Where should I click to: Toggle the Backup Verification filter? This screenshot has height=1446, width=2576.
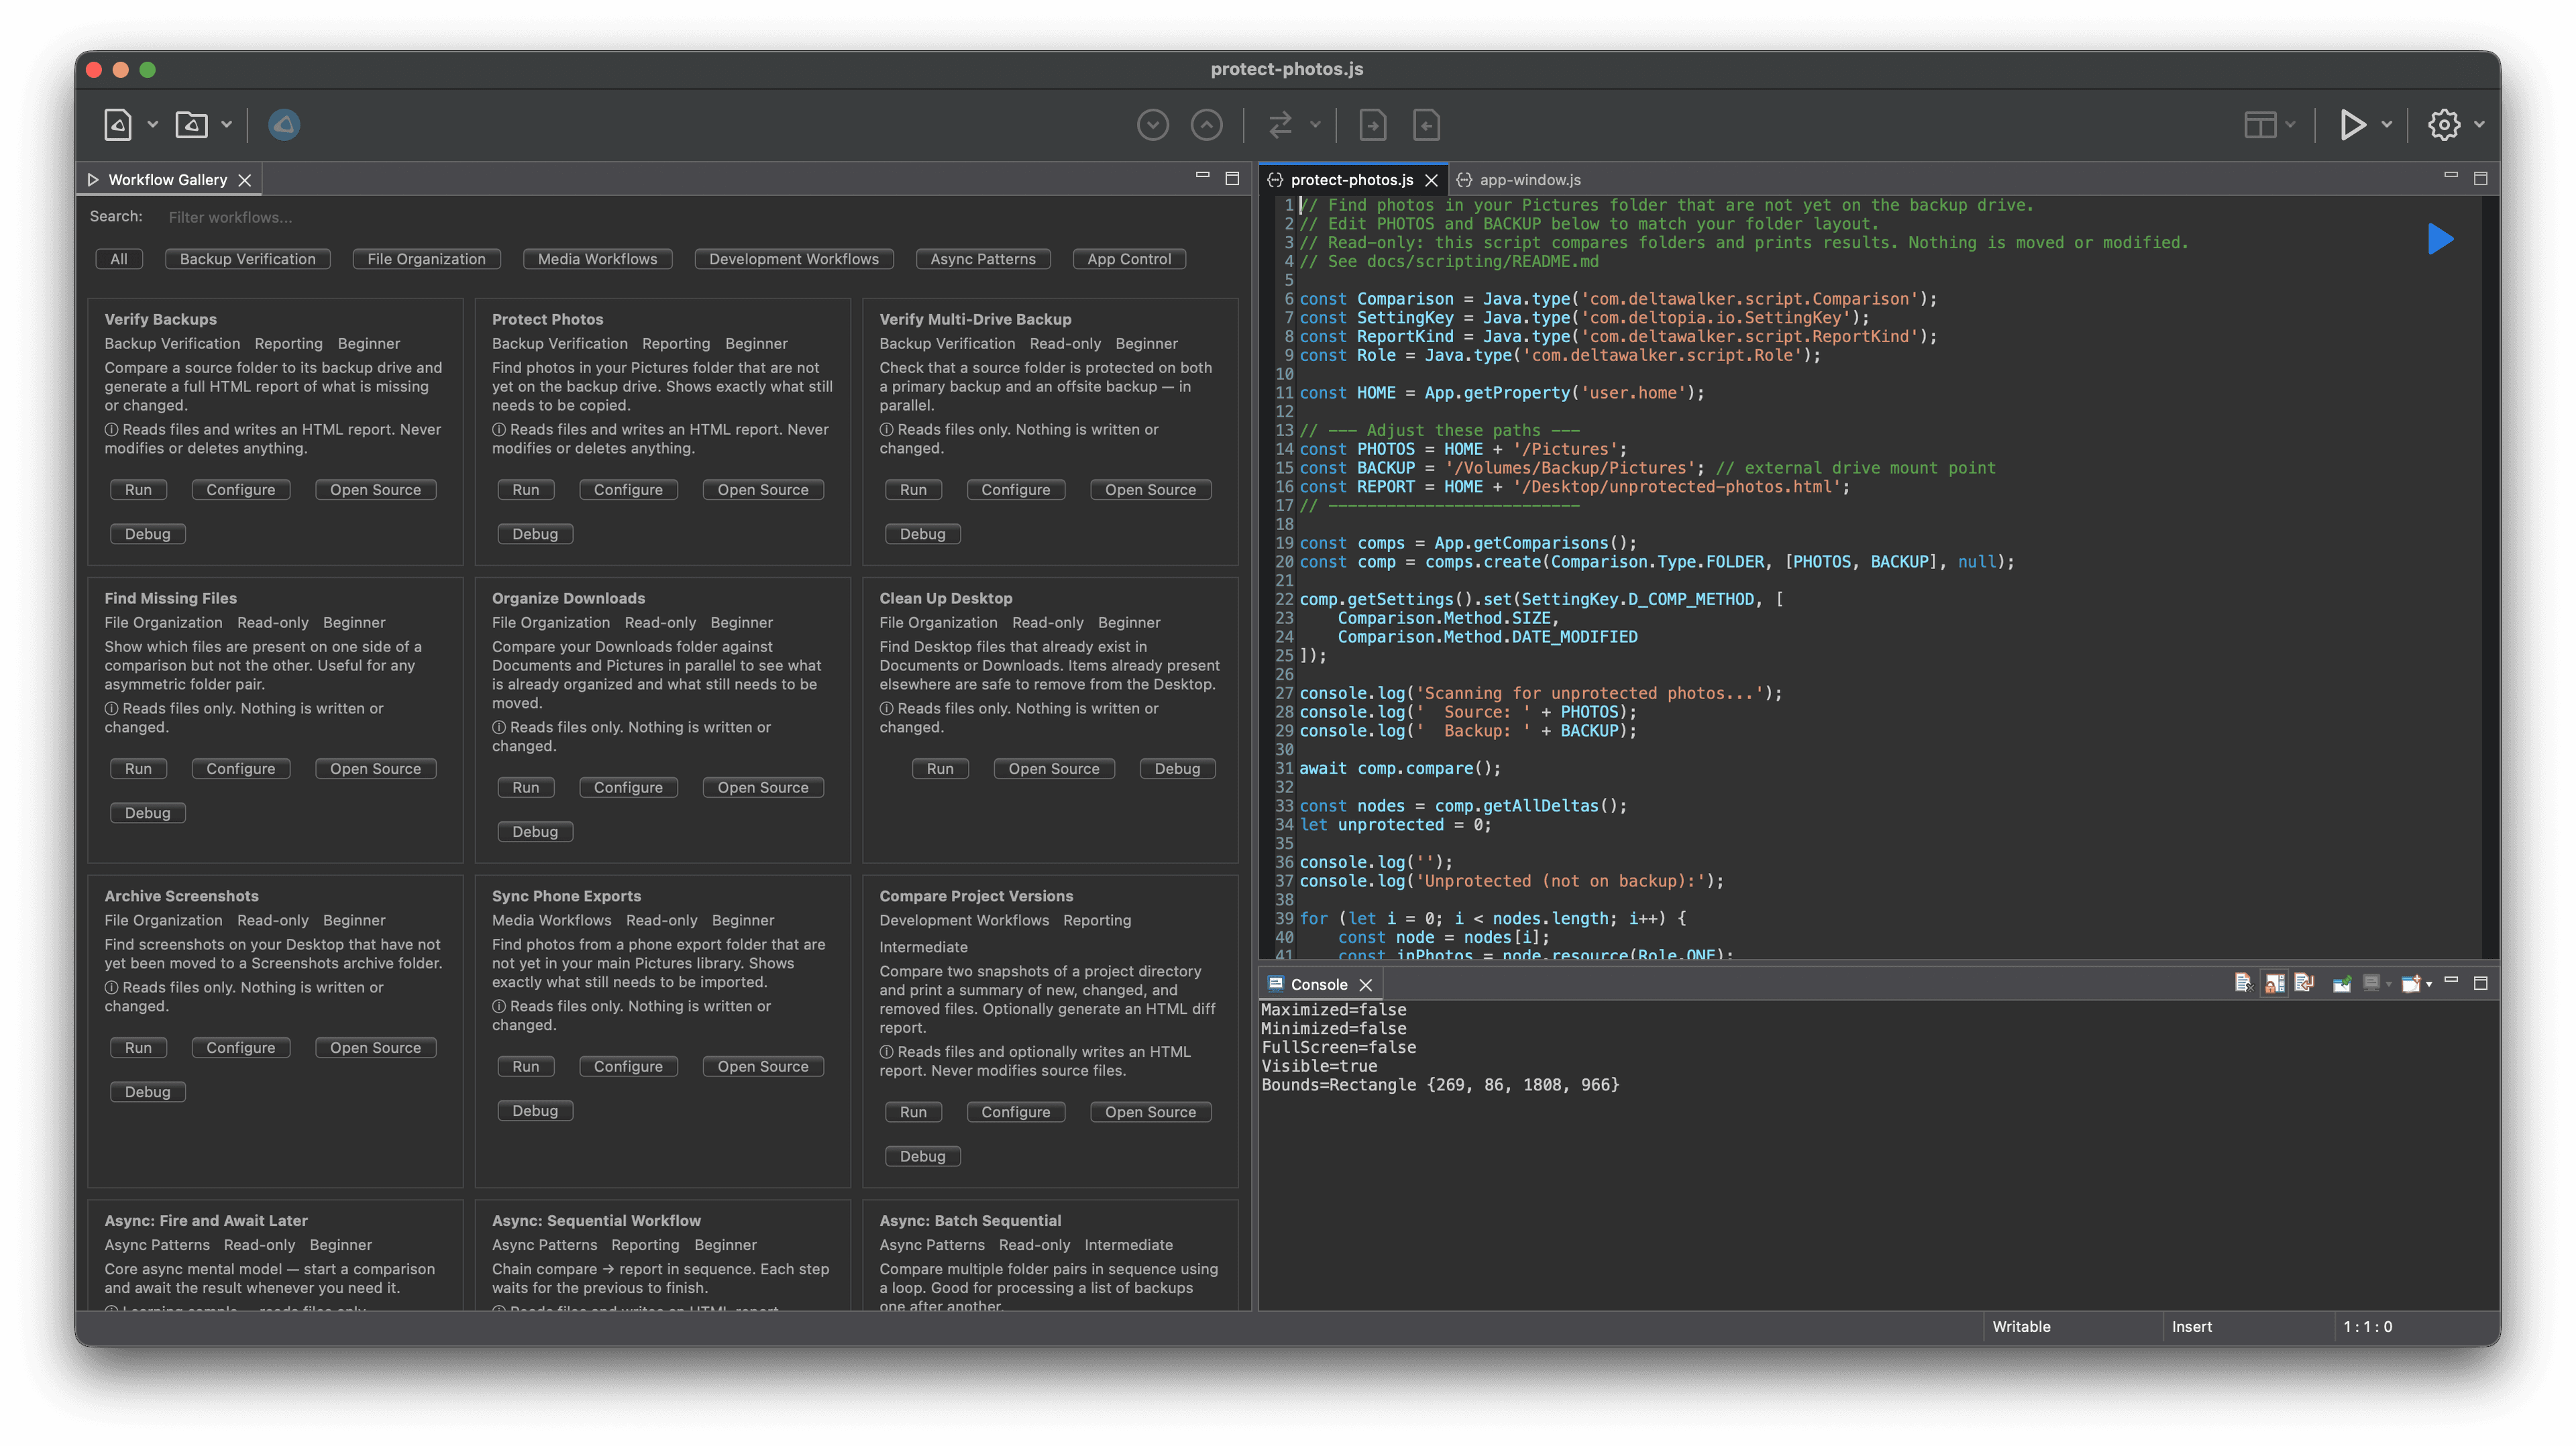(248, 259)
